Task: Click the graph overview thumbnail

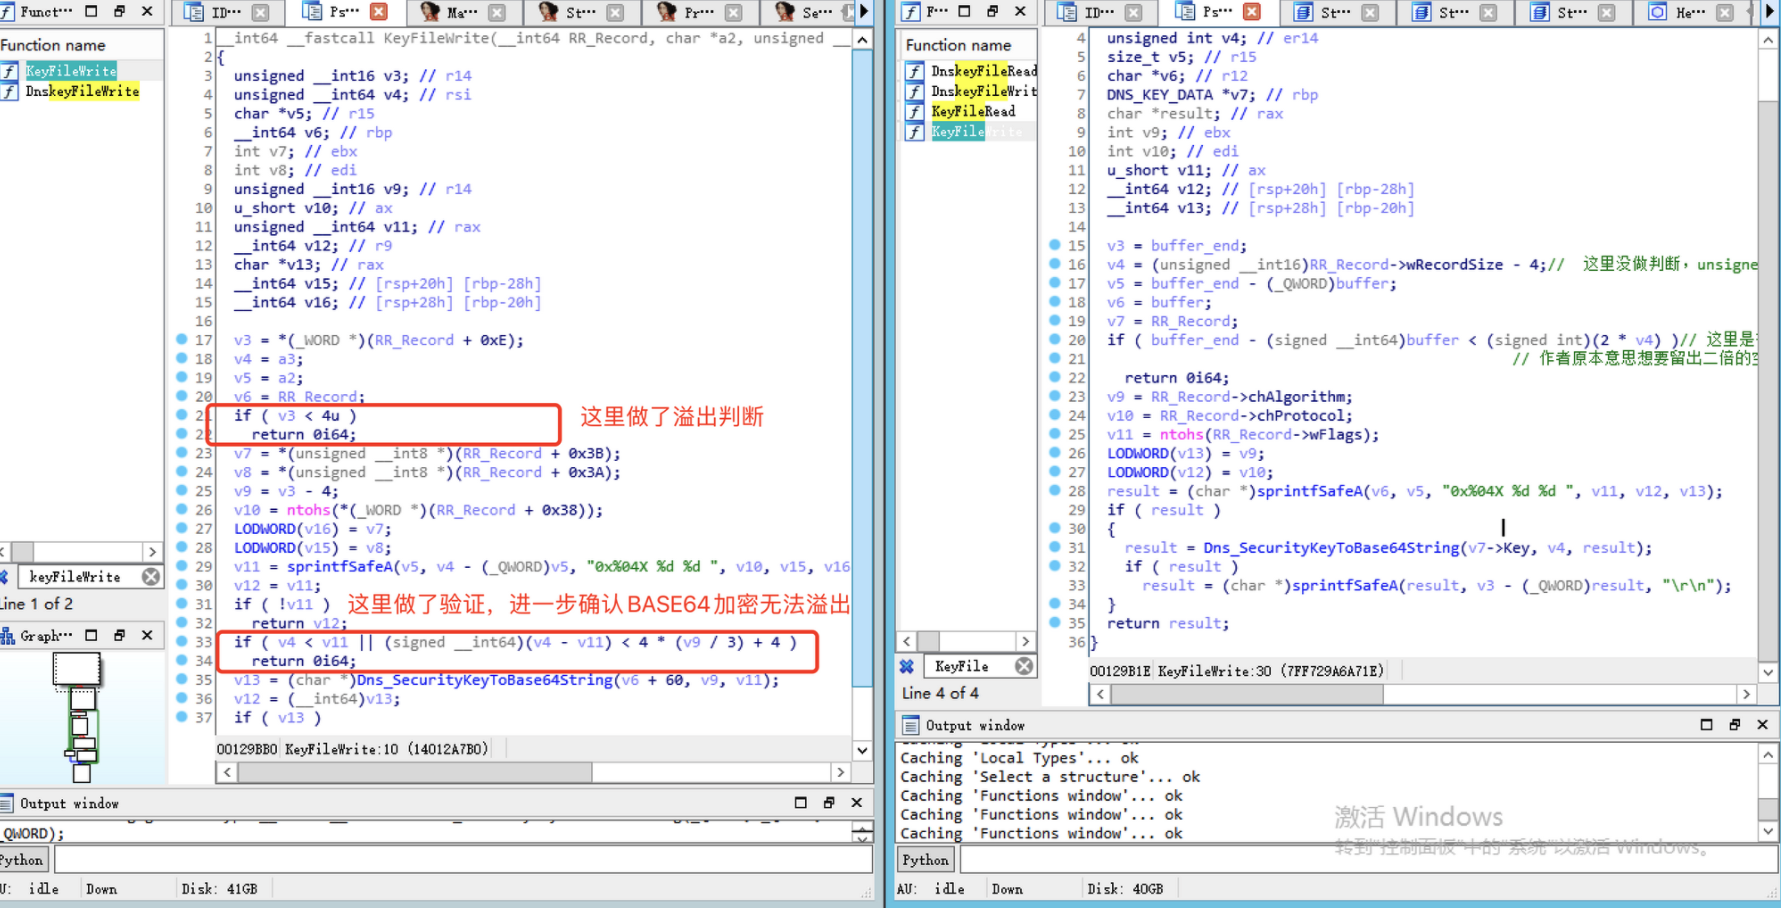Action: (x=80, y=715)
